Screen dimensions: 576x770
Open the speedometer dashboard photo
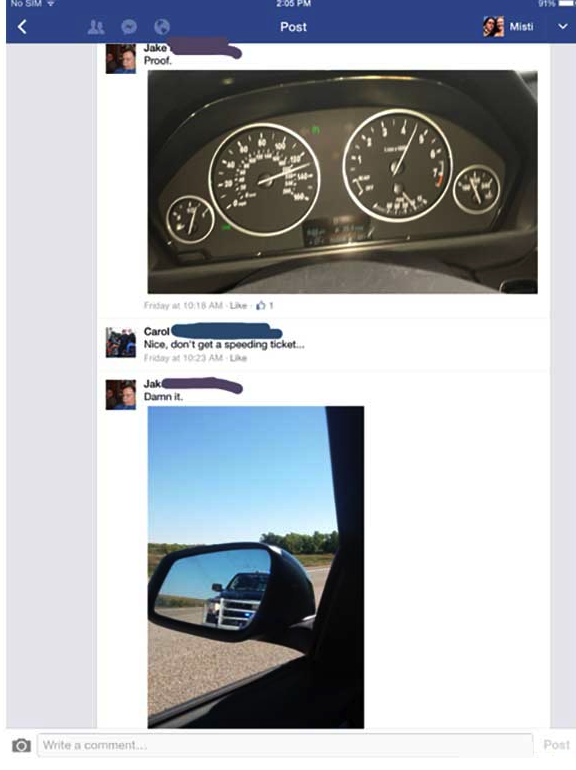click(342, 182)
